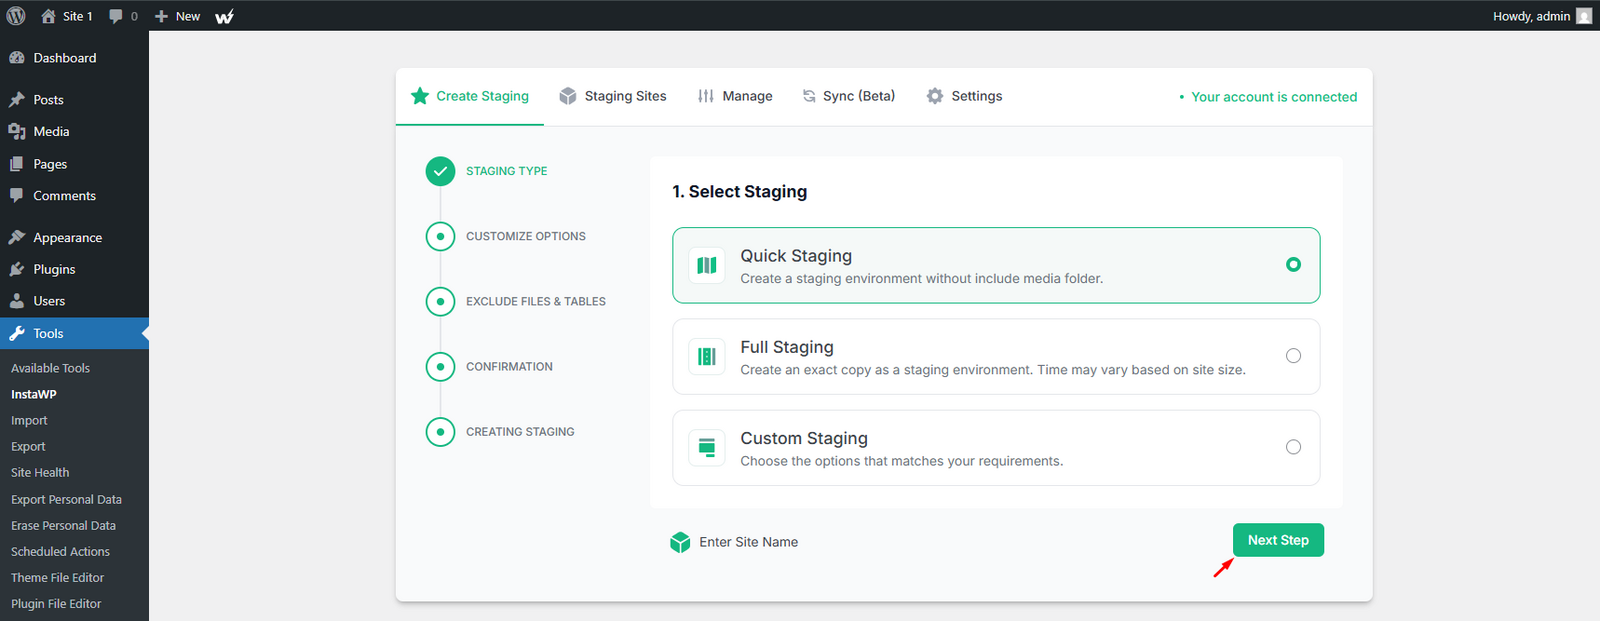Viewport: 1600px width, 621px height.
Task: Click the Full Staging card icon
Action: tap(707, 357)
